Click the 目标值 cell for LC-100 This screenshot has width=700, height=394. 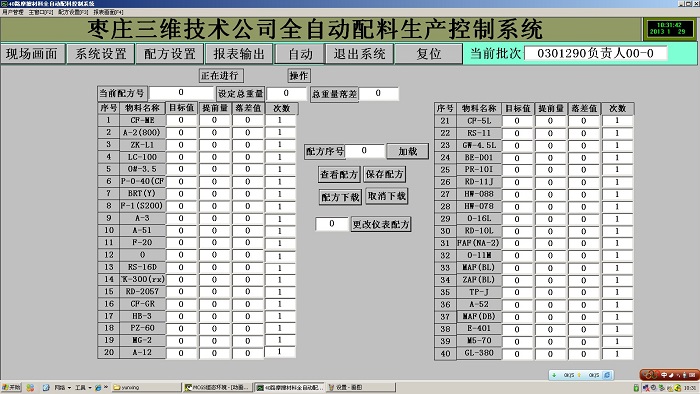(181, 157)
